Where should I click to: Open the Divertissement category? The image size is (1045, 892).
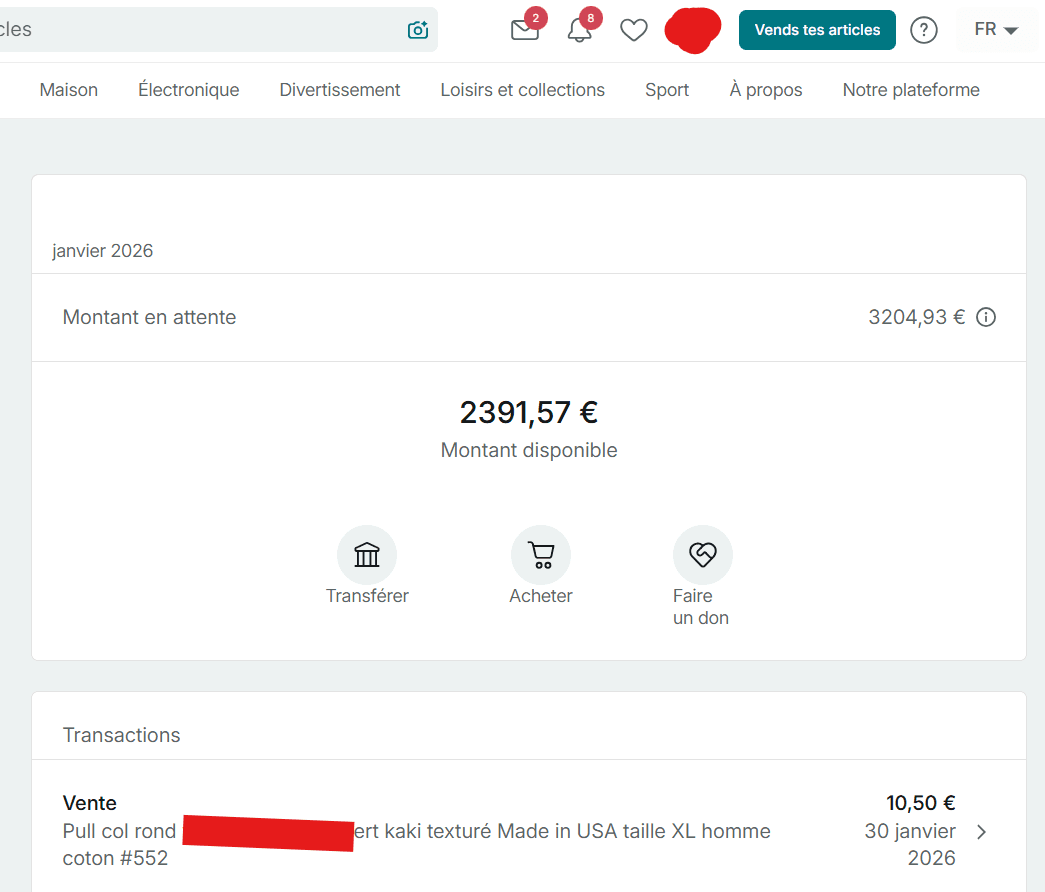pyautogui.click(x=340, y=90)
